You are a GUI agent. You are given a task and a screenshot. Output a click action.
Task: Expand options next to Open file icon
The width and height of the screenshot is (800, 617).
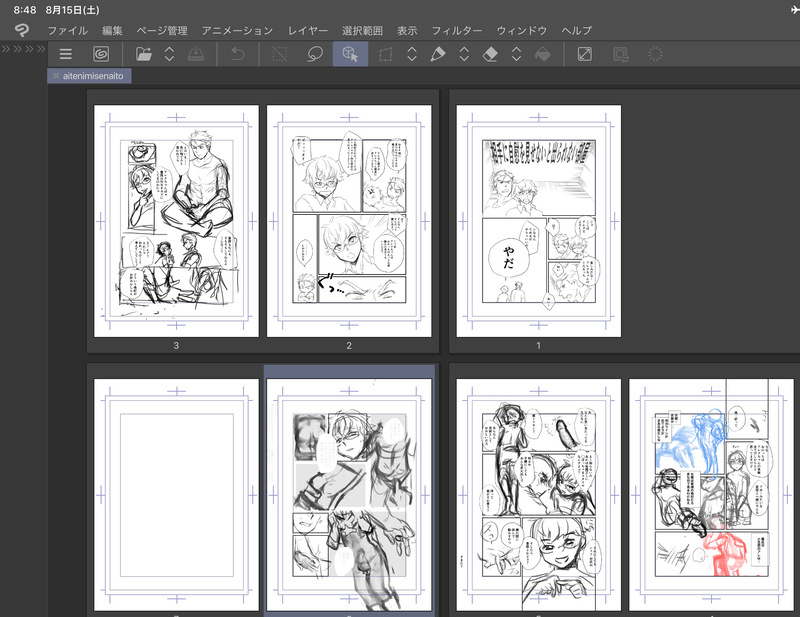[169, 54]
